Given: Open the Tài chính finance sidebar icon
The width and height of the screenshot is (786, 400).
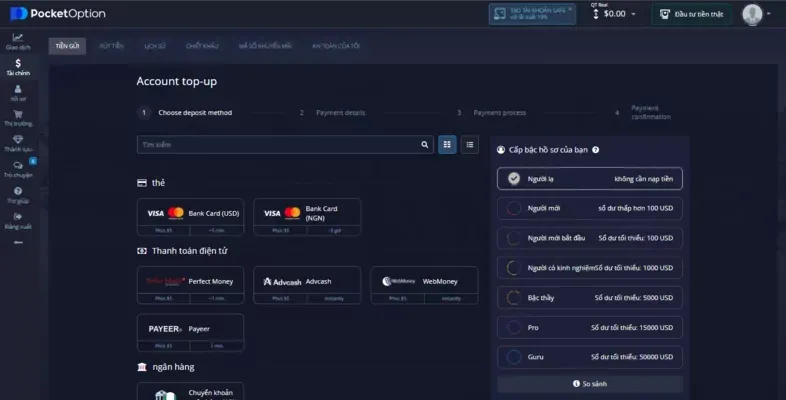Looking at the screenshot, I should click(18, 67).
